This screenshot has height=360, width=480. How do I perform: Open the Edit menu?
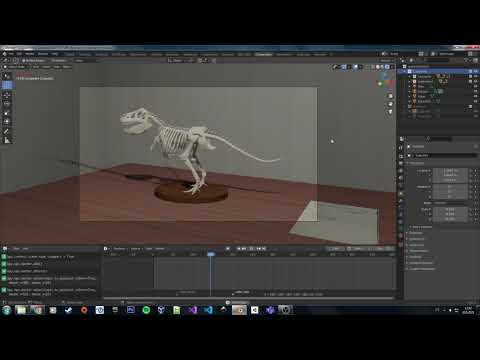(20, 54)
